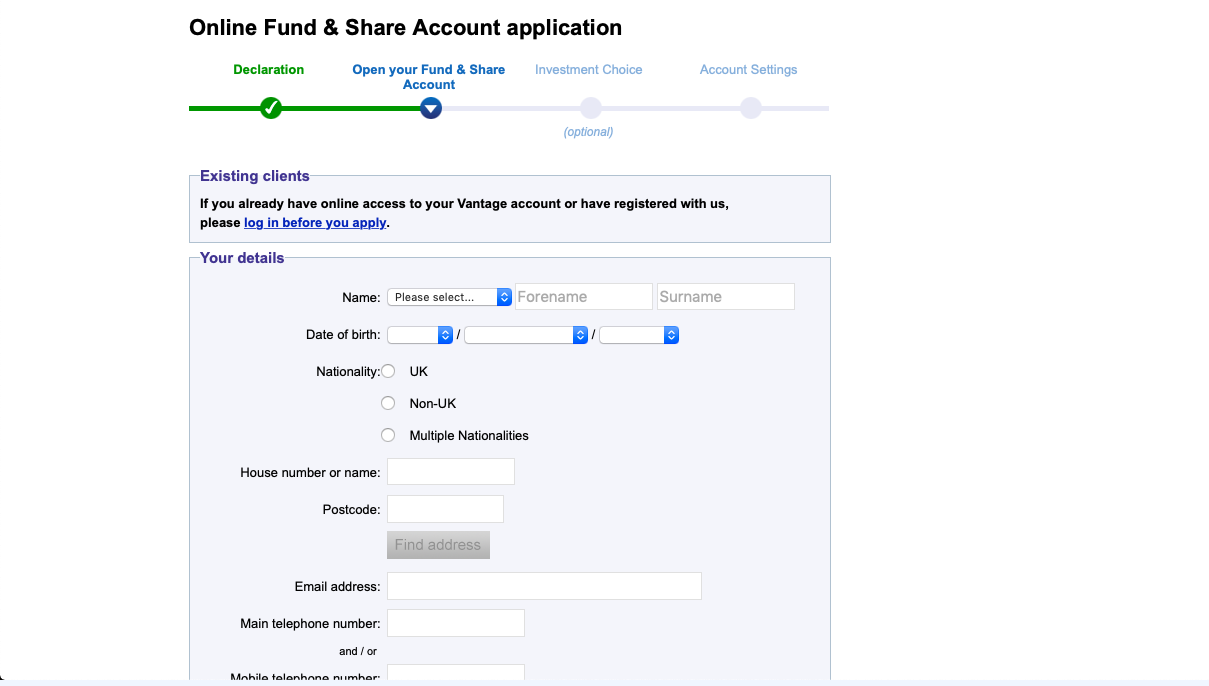Click the Postcode input box
The height and width of the screenshot is (686, 1209).
click(x=445, y=509)
